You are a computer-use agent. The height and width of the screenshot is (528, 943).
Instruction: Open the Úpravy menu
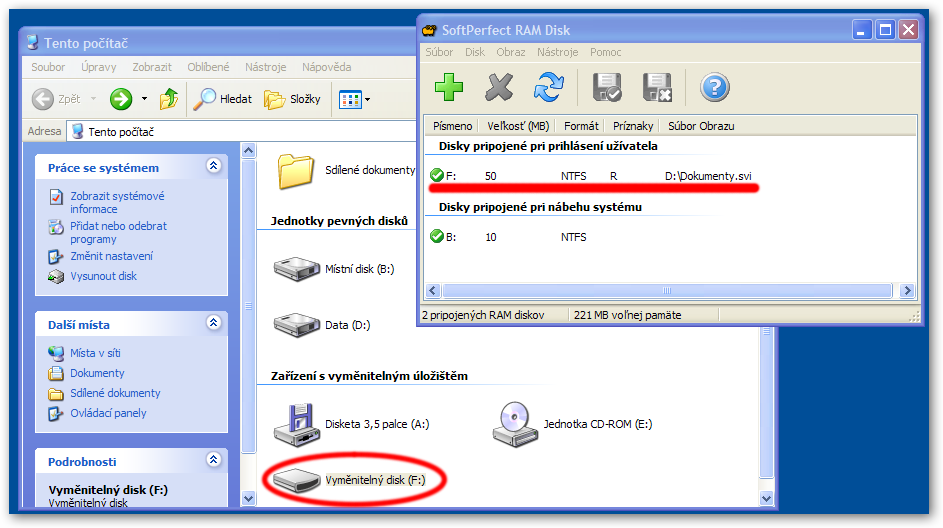coord(99,67)
